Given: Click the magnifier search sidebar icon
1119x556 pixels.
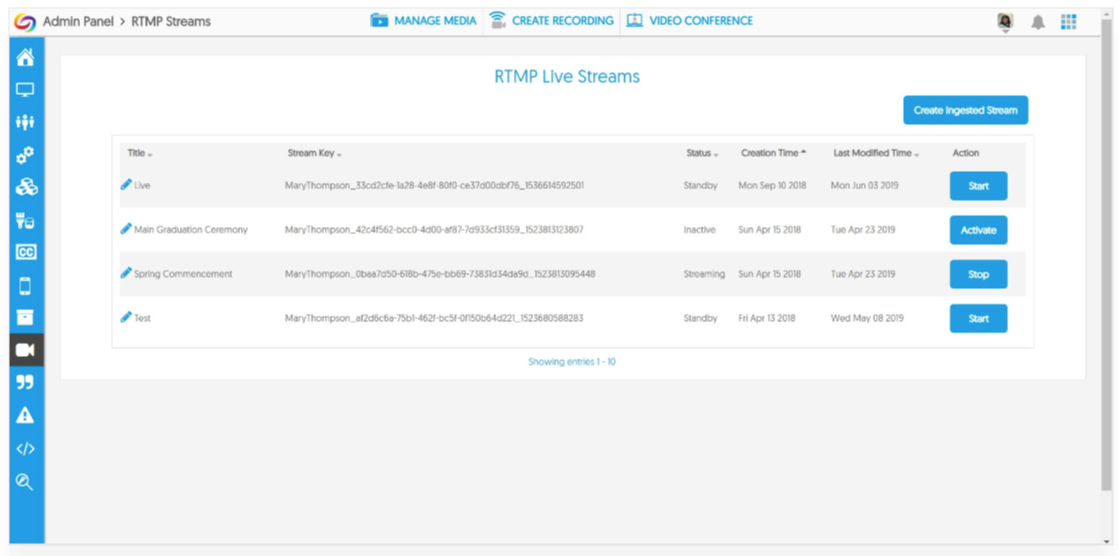Looking at the screenshot, I should pyautogui.click(x=25, y=482).
